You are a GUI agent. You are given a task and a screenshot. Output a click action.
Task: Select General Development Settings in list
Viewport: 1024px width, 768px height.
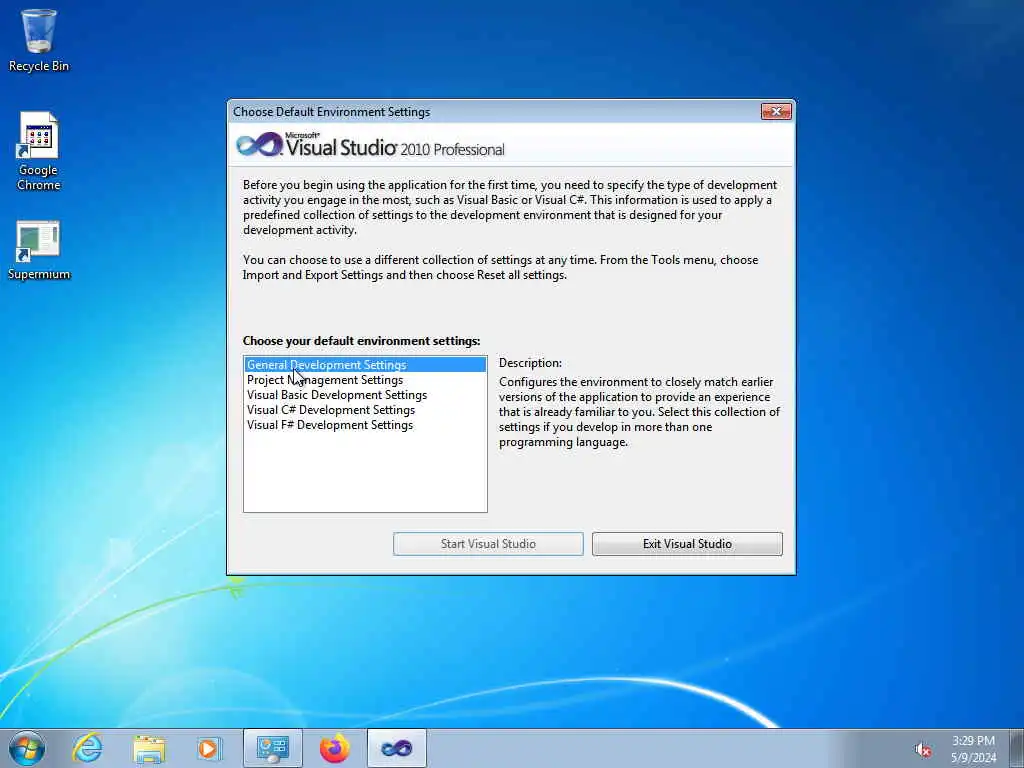(x=365, y=365)
